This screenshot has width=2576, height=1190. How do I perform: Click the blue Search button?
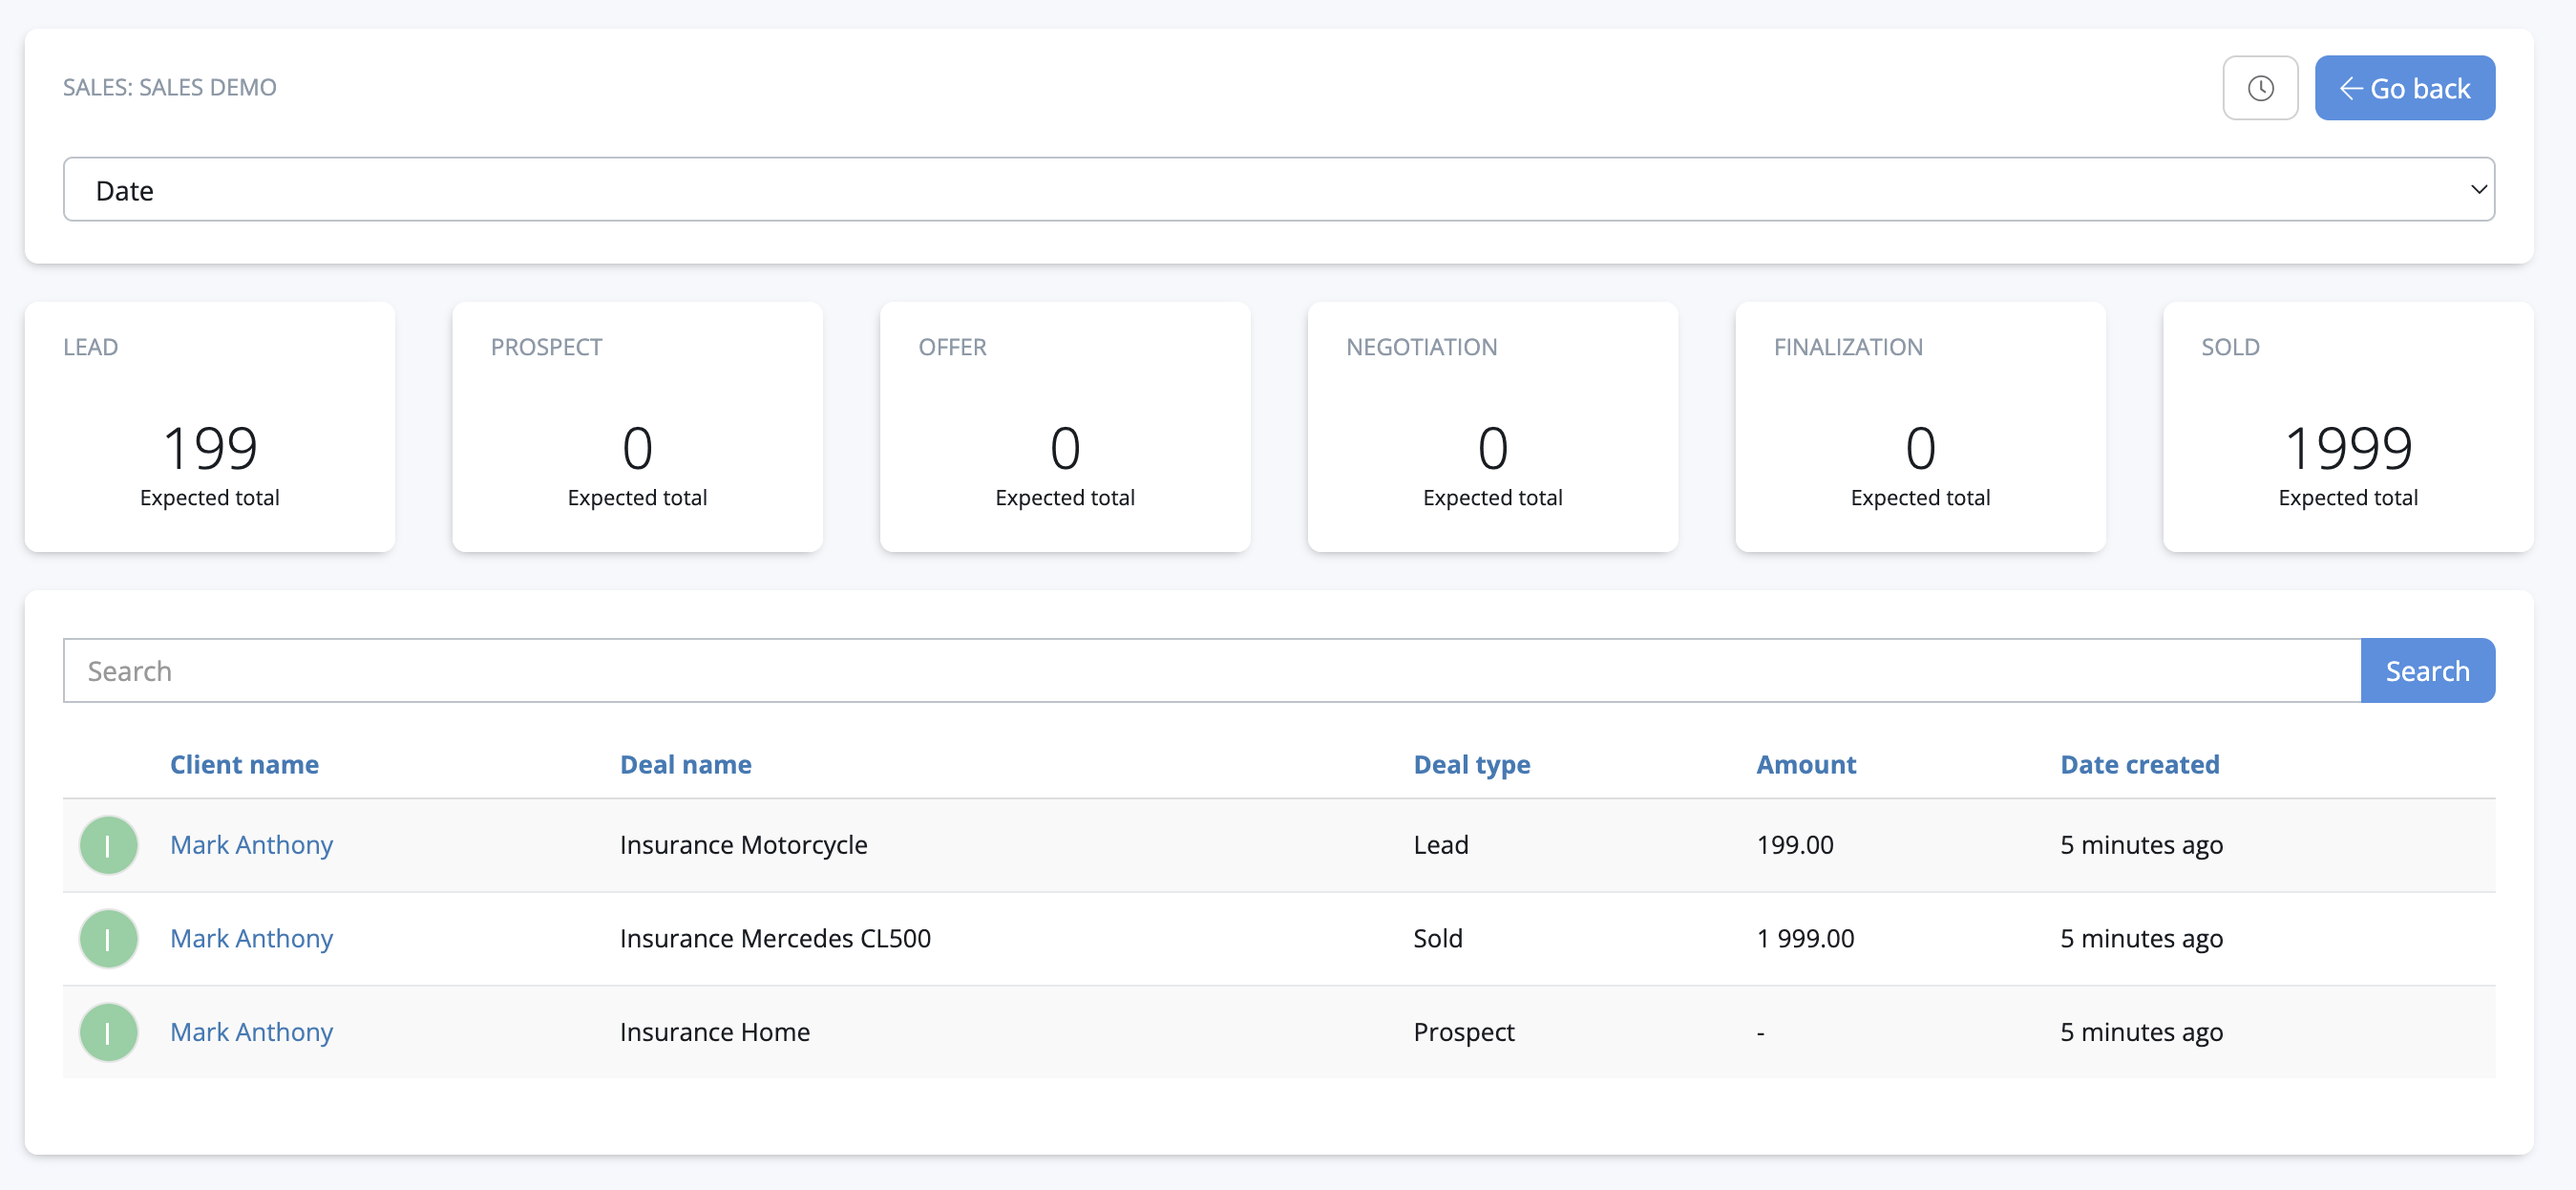click(x=2426, y=670)
